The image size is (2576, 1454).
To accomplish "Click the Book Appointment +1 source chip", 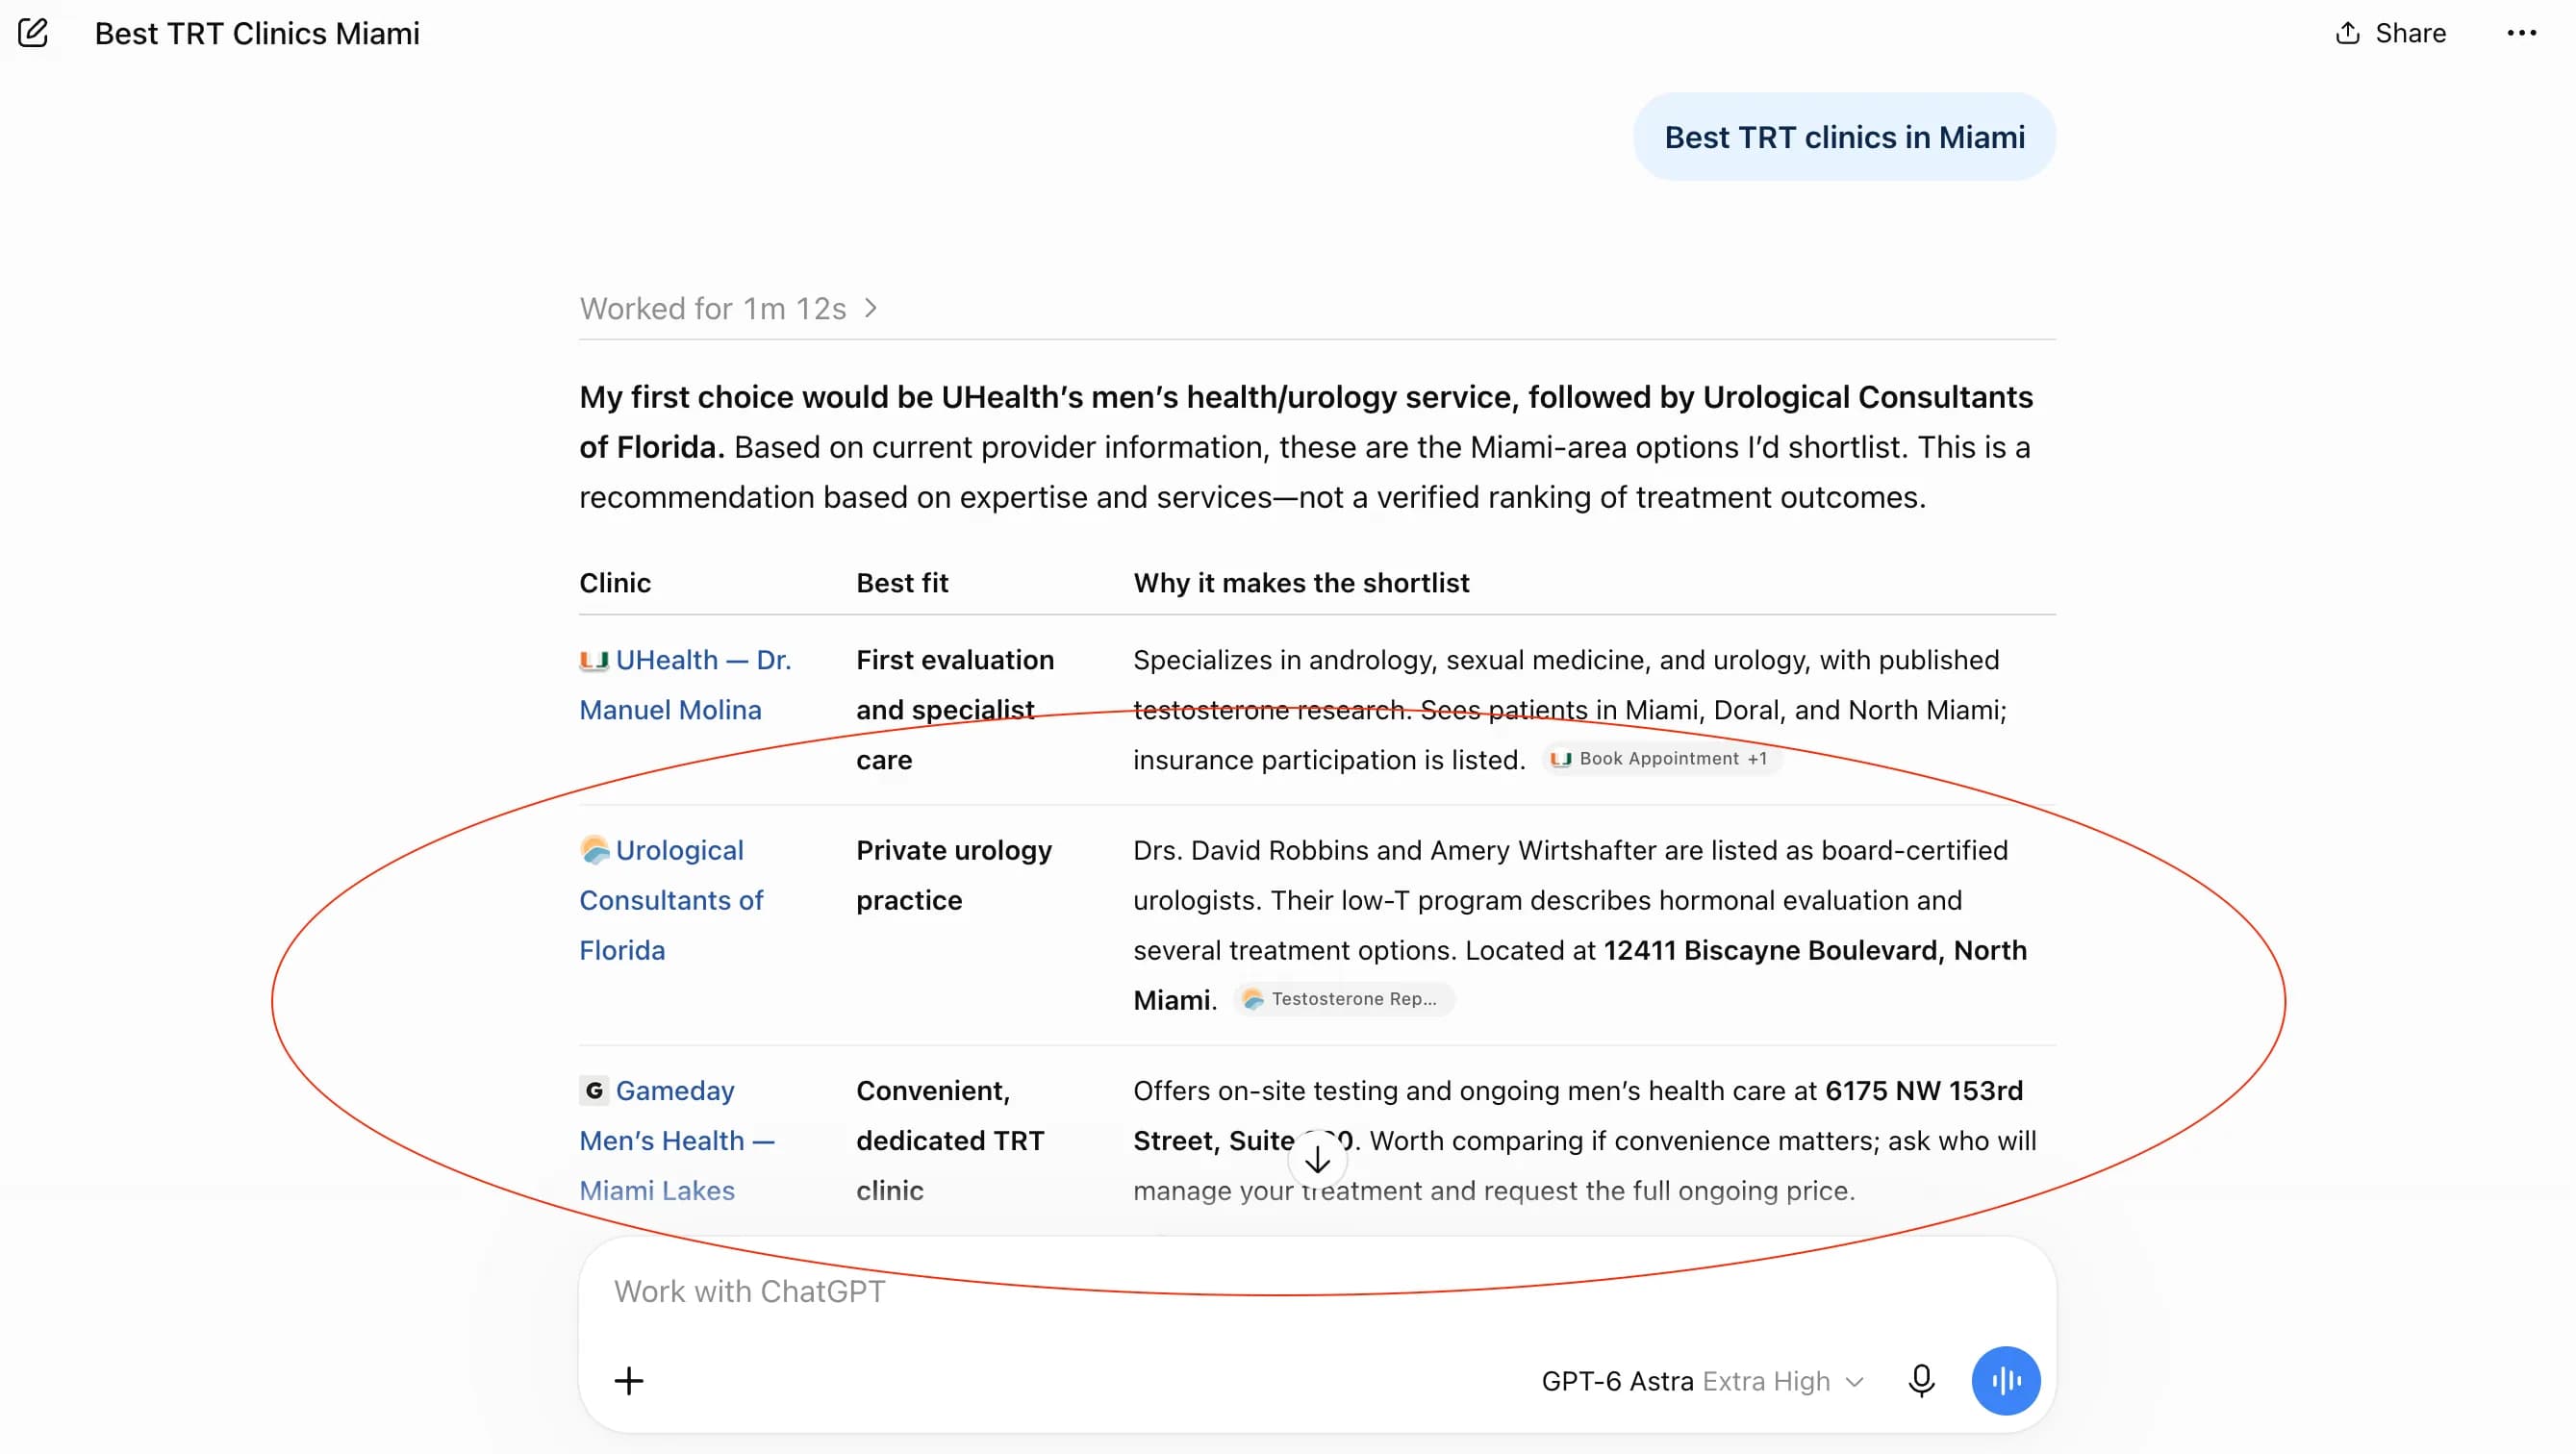I will point(1660,759).
